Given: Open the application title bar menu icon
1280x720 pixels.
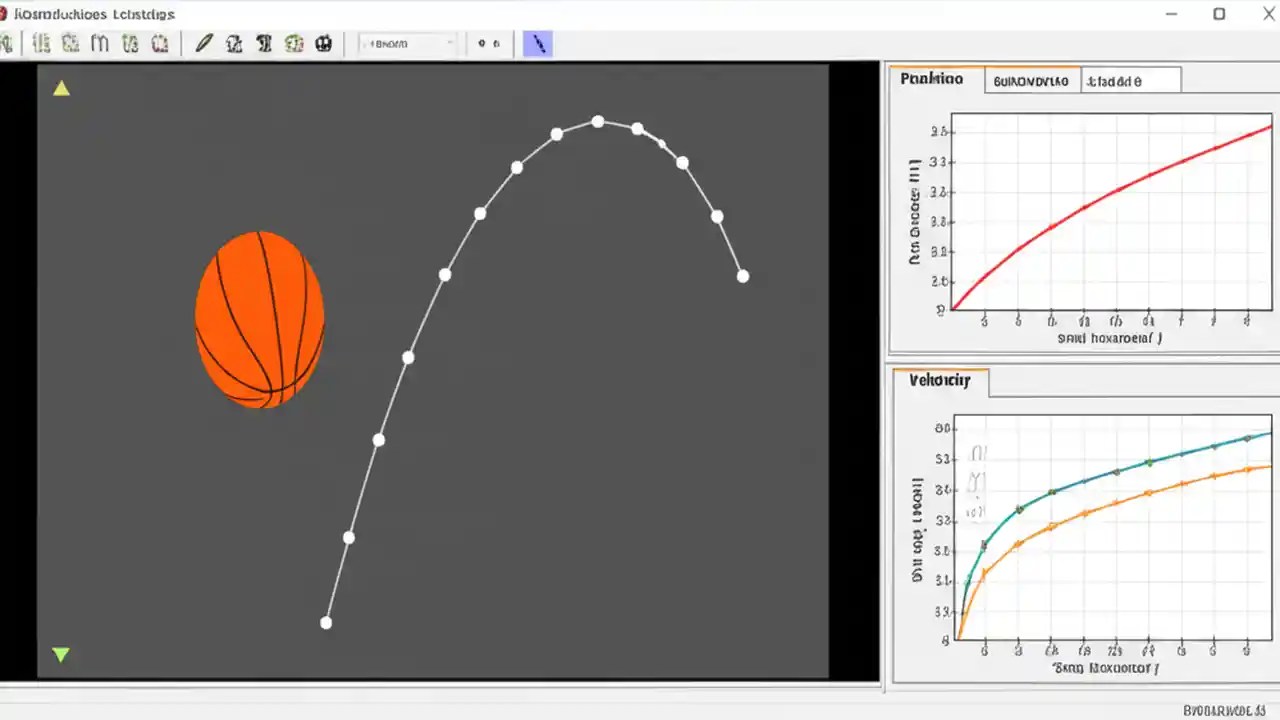Looking at the screenshot, I should tap(10, 14).
